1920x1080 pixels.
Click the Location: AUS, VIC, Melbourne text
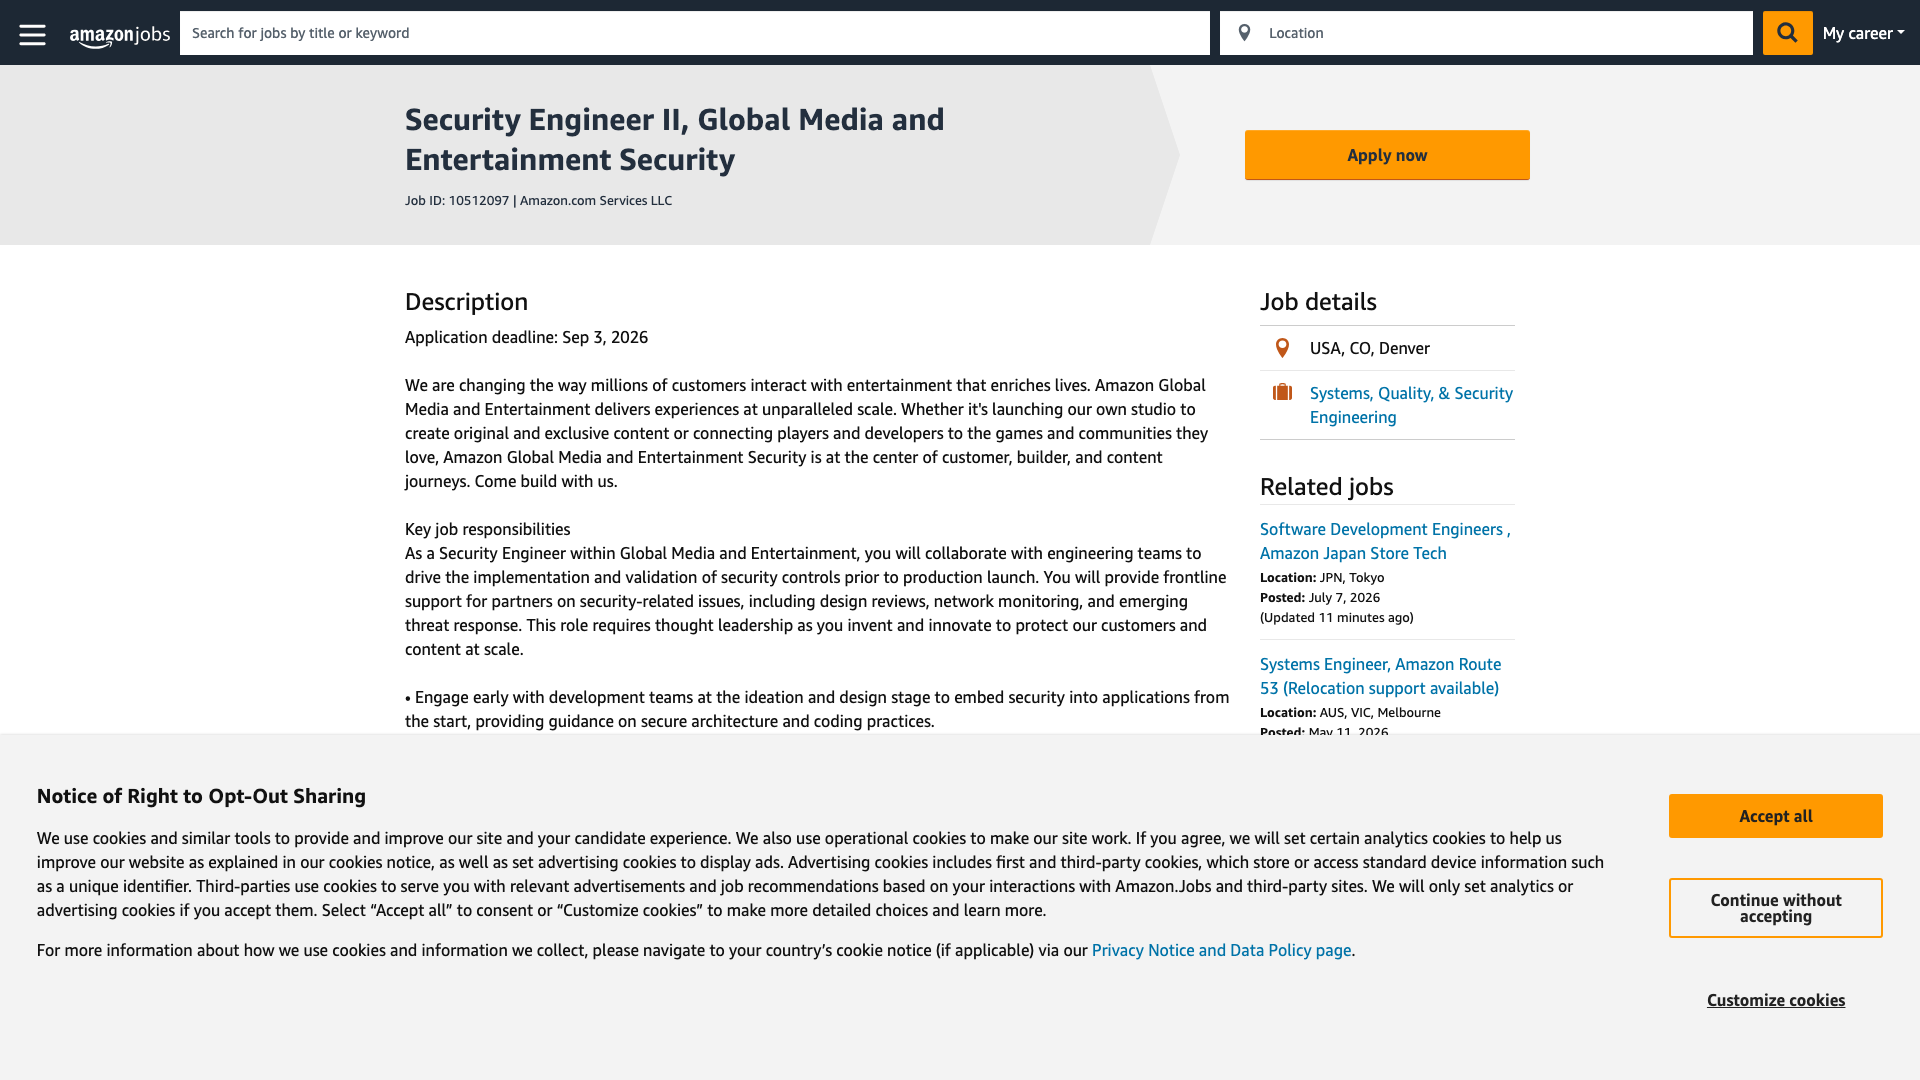coord(1350,712)
